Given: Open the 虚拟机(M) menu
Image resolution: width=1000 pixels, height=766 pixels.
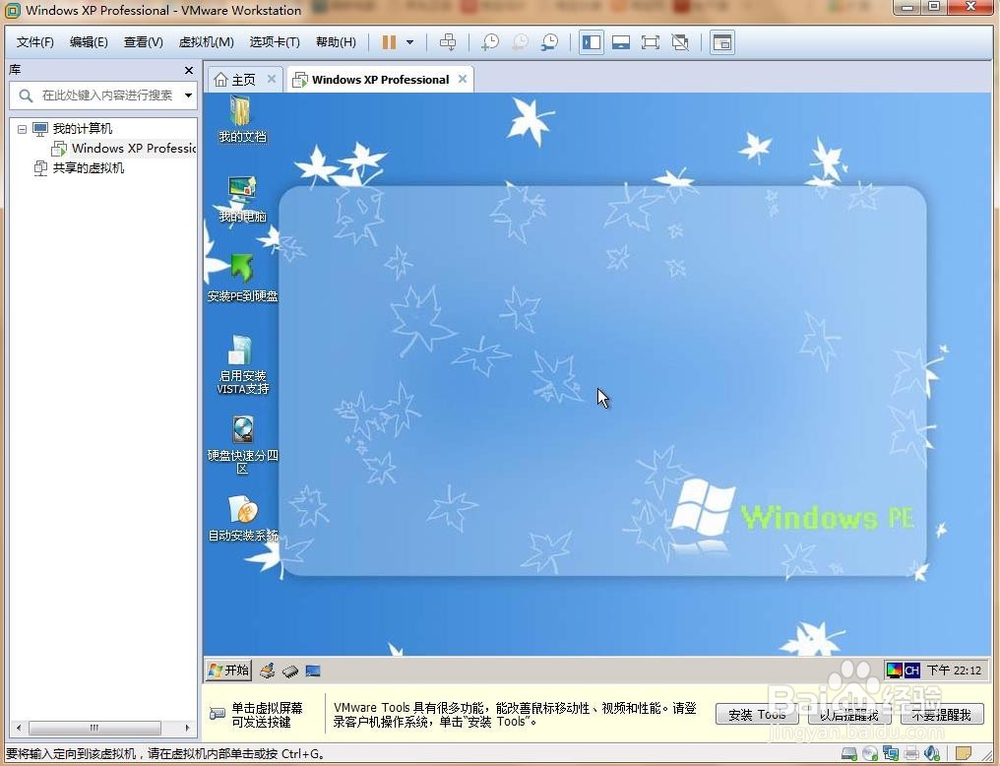Looking at the screenshot, I should (206, 42).
